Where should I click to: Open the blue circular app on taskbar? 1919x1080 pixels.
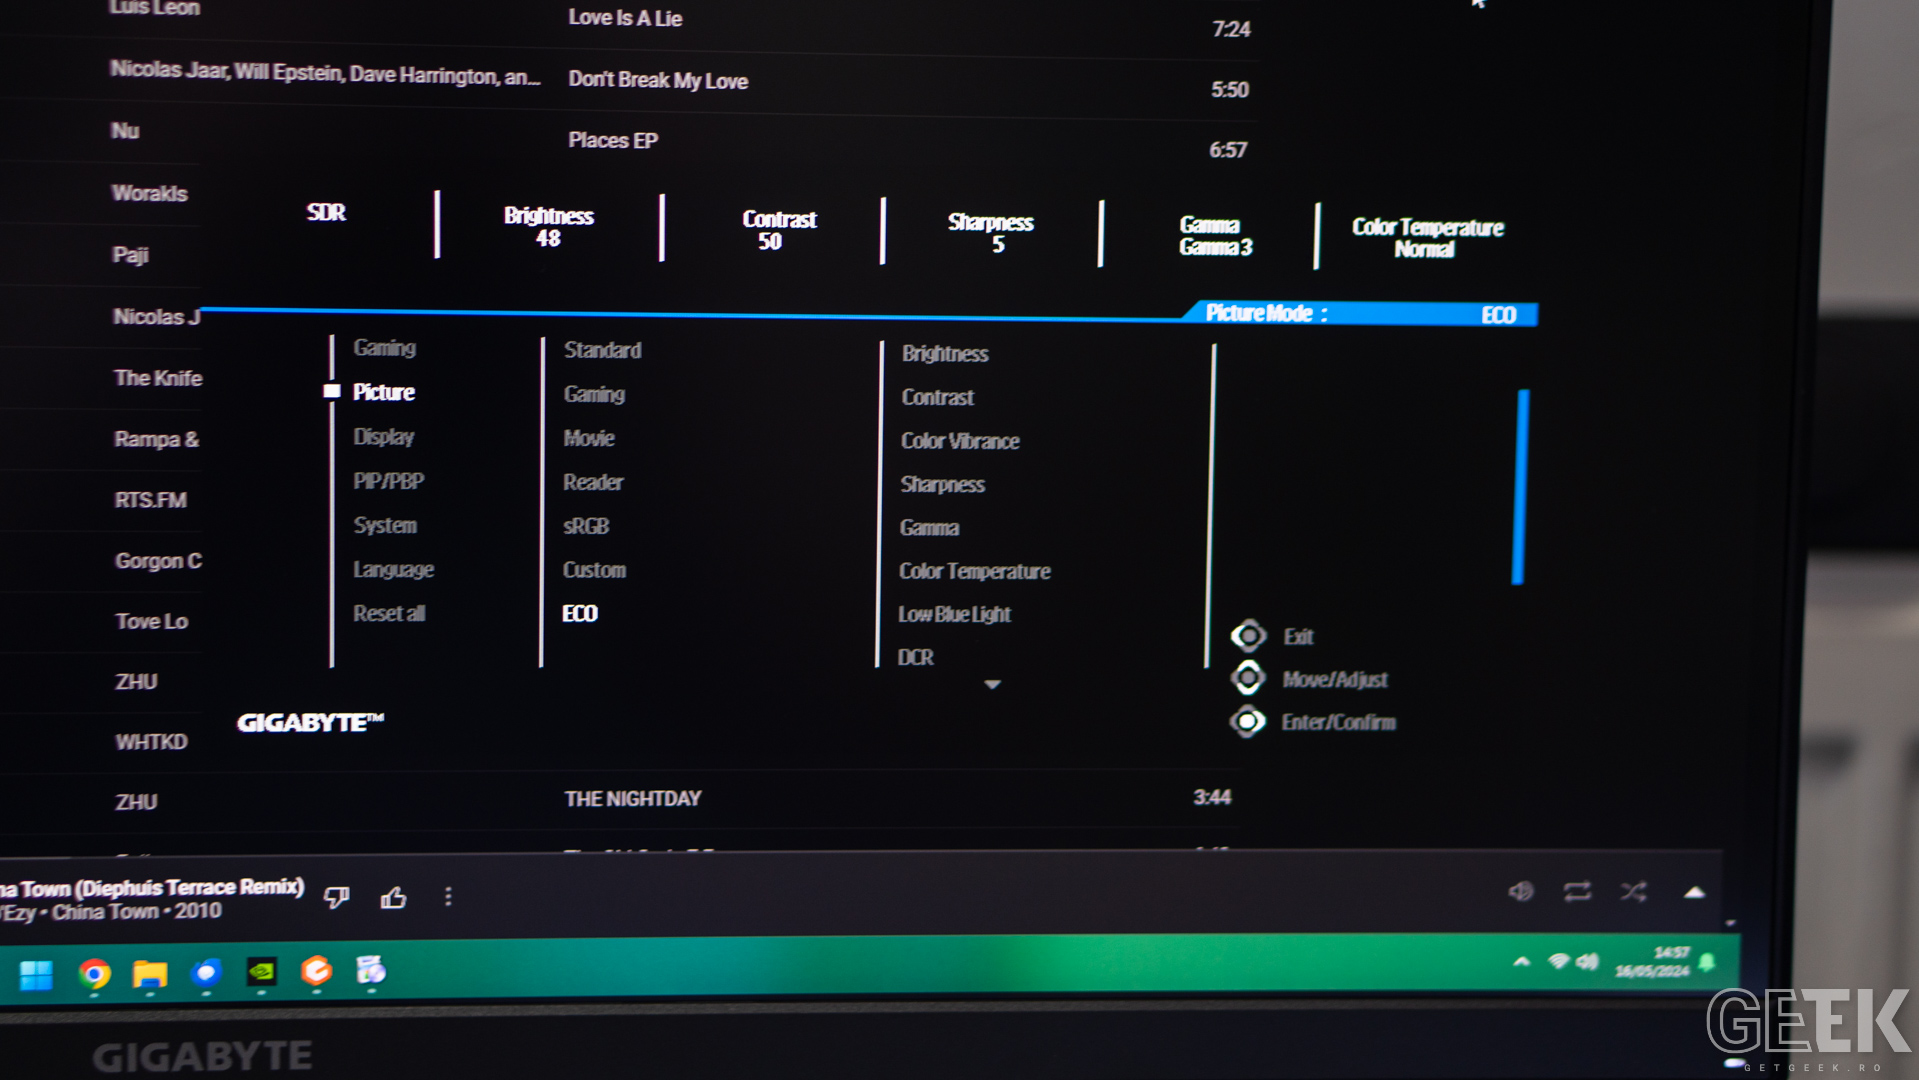point(206,973)
